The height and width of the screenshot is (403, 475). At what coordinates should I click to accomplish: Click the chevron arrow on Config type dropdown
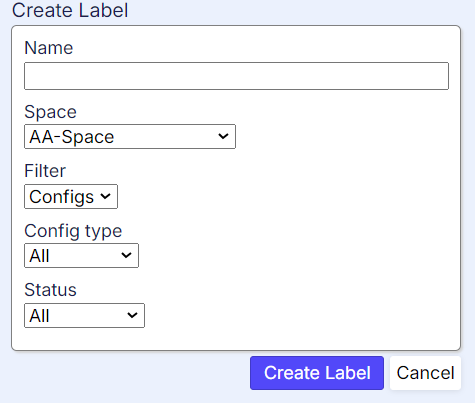pyautogui.click(x=126, y=255)
